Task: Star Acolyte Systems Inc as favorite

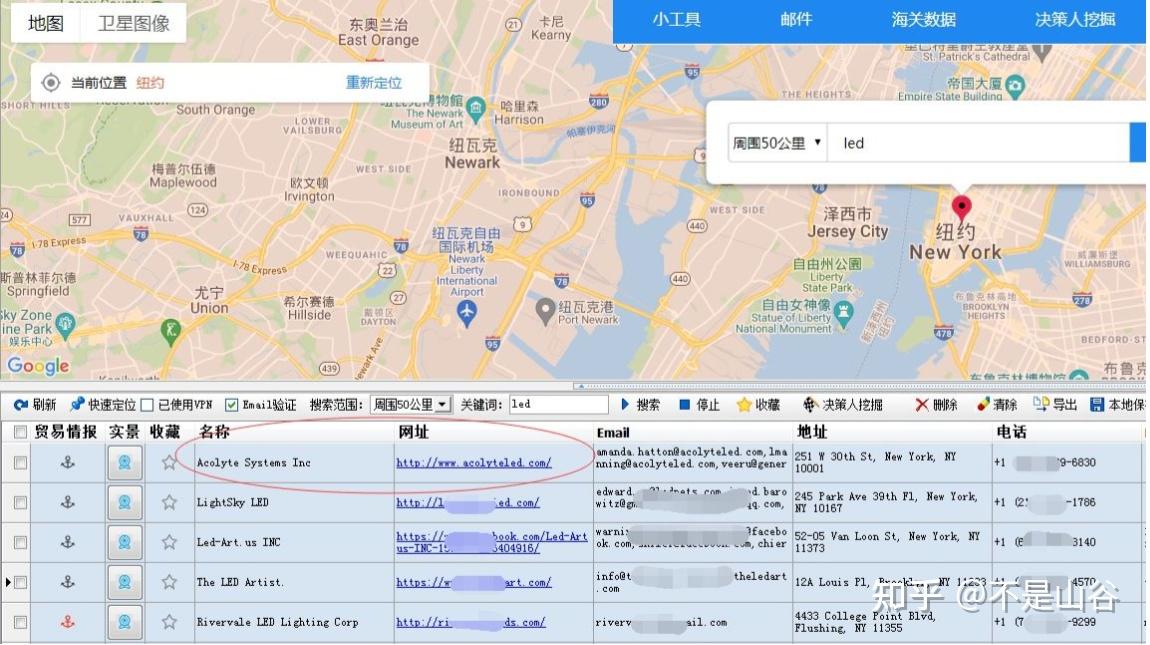Action: coord(169,463)
